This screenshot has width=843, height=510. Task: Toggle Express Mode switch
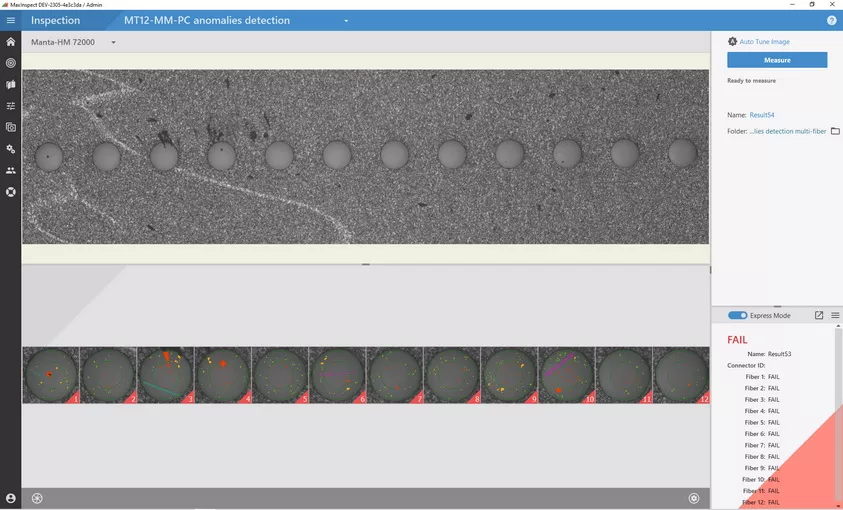point(738,315)
